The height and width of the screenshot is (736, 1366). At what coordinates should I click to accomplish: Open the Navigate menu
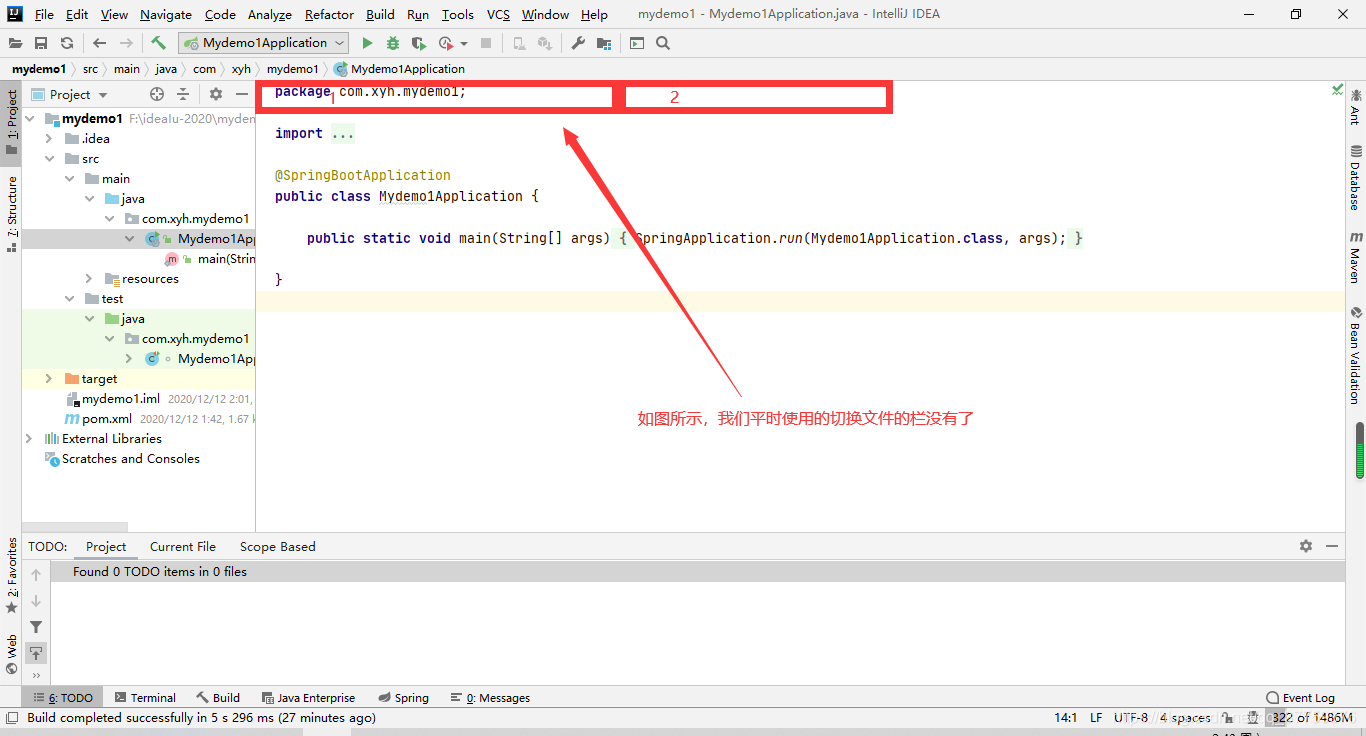pyautogui.click(x=166, y=14)
